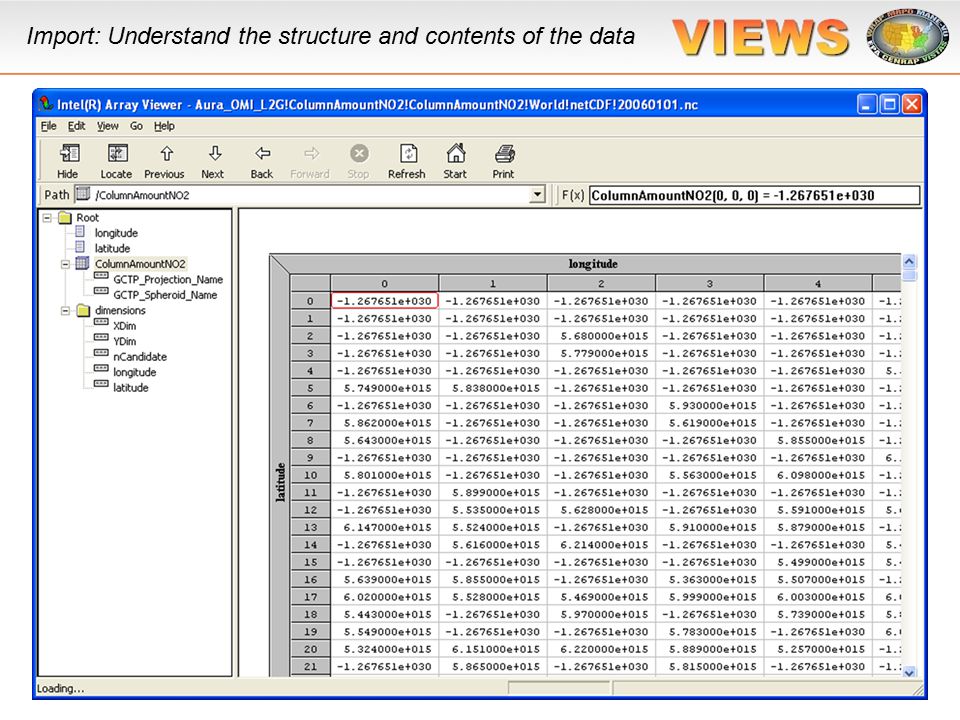The image size is (960, 720).
Task: Click the Locate toolbar icon
Action: click(117, 154)
